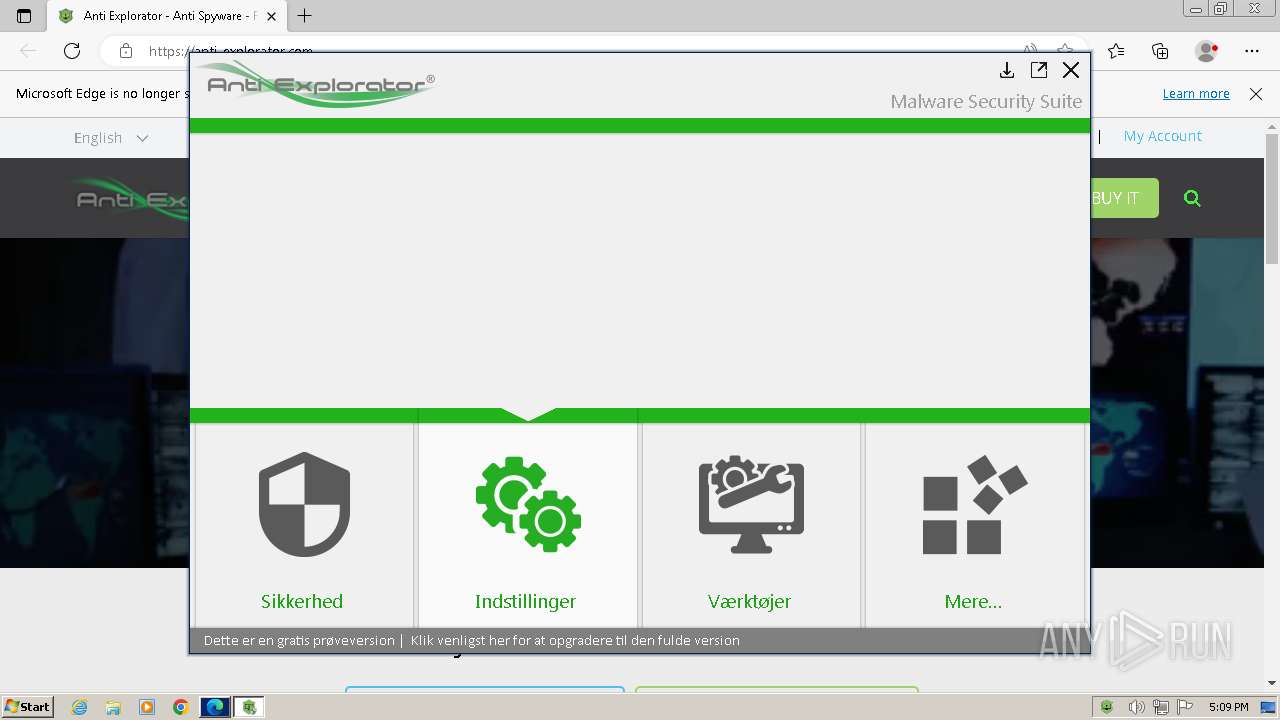Screen dimensions: 1280x720
Task: Go back in Edge browser
Action: [x=28, y=51]
